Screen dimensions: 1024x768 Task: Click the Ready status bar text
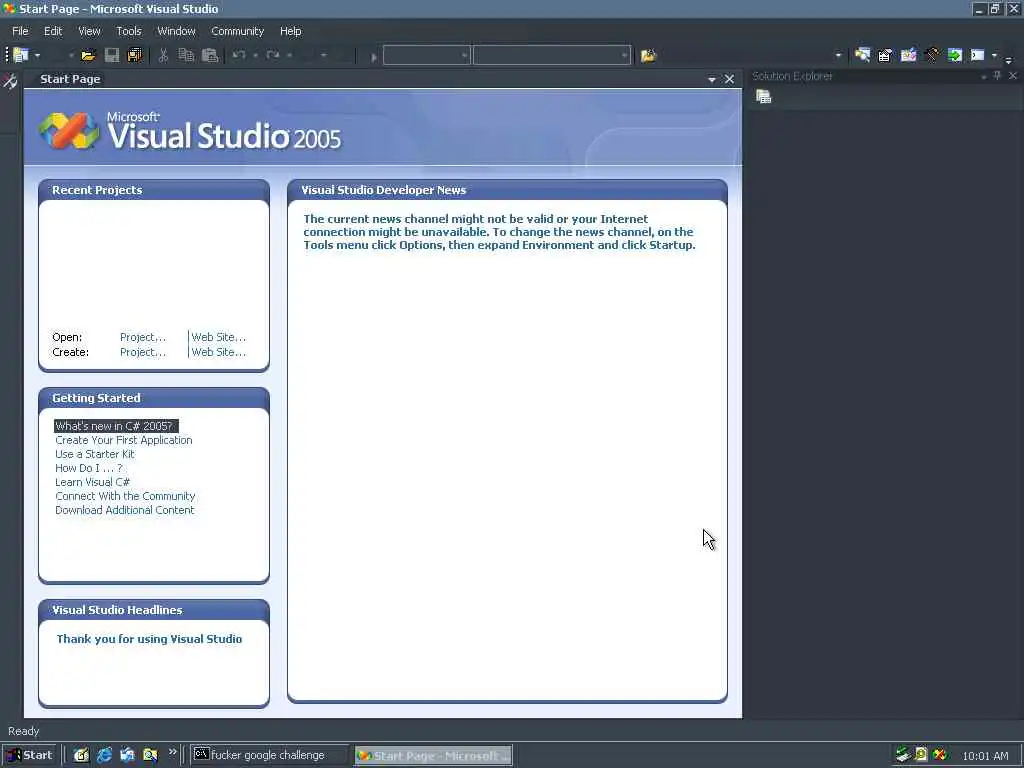pyautogui.click(x=24, y=731)
